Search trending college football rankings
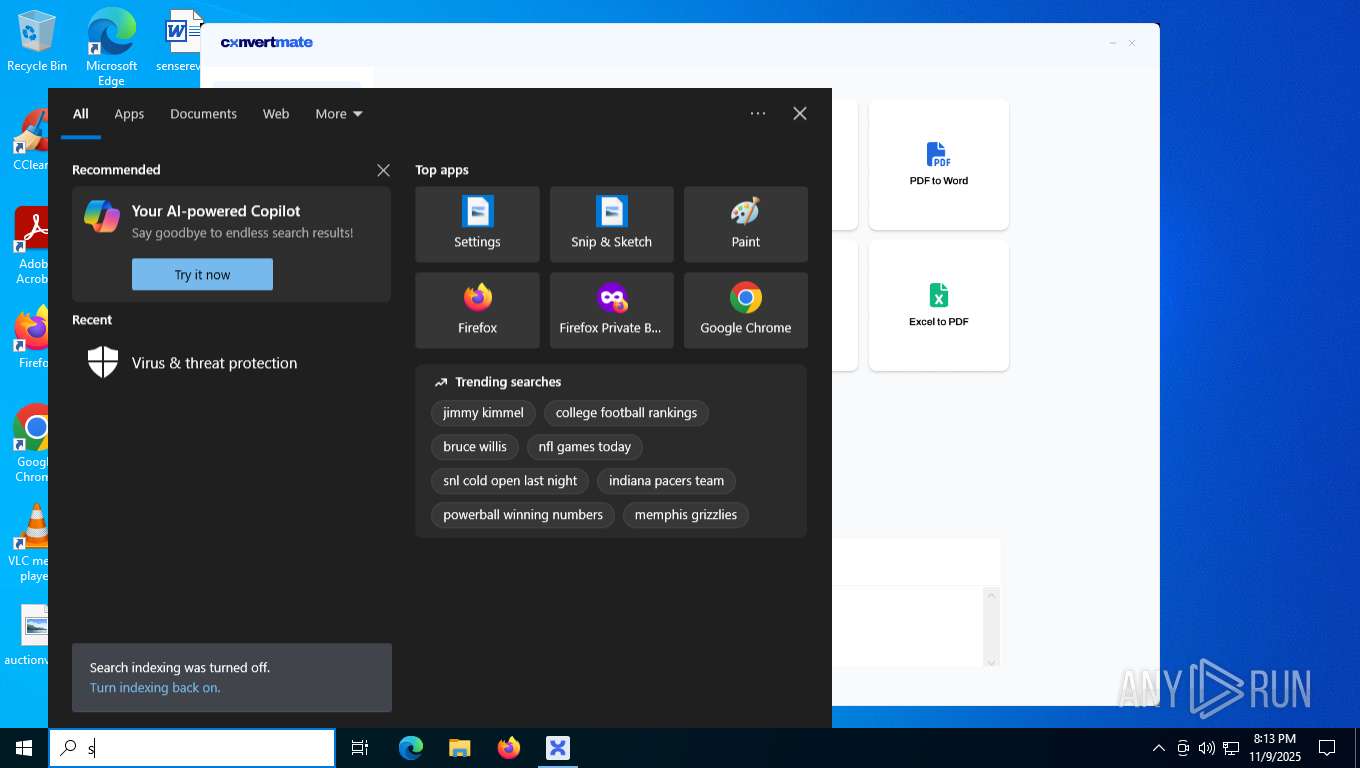The width and height of the screenshot is (1360, 768). click(x=626, y=413)
